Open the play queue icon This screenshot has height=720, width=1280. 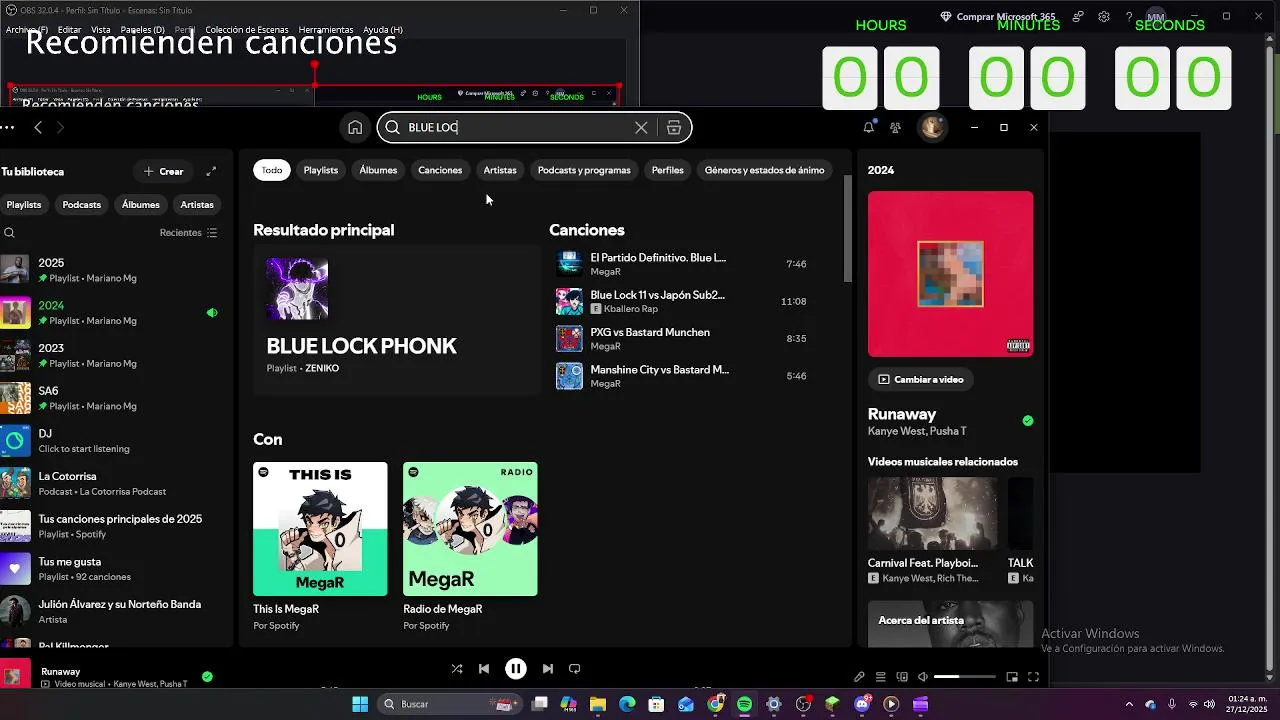[x=881, y=677]
